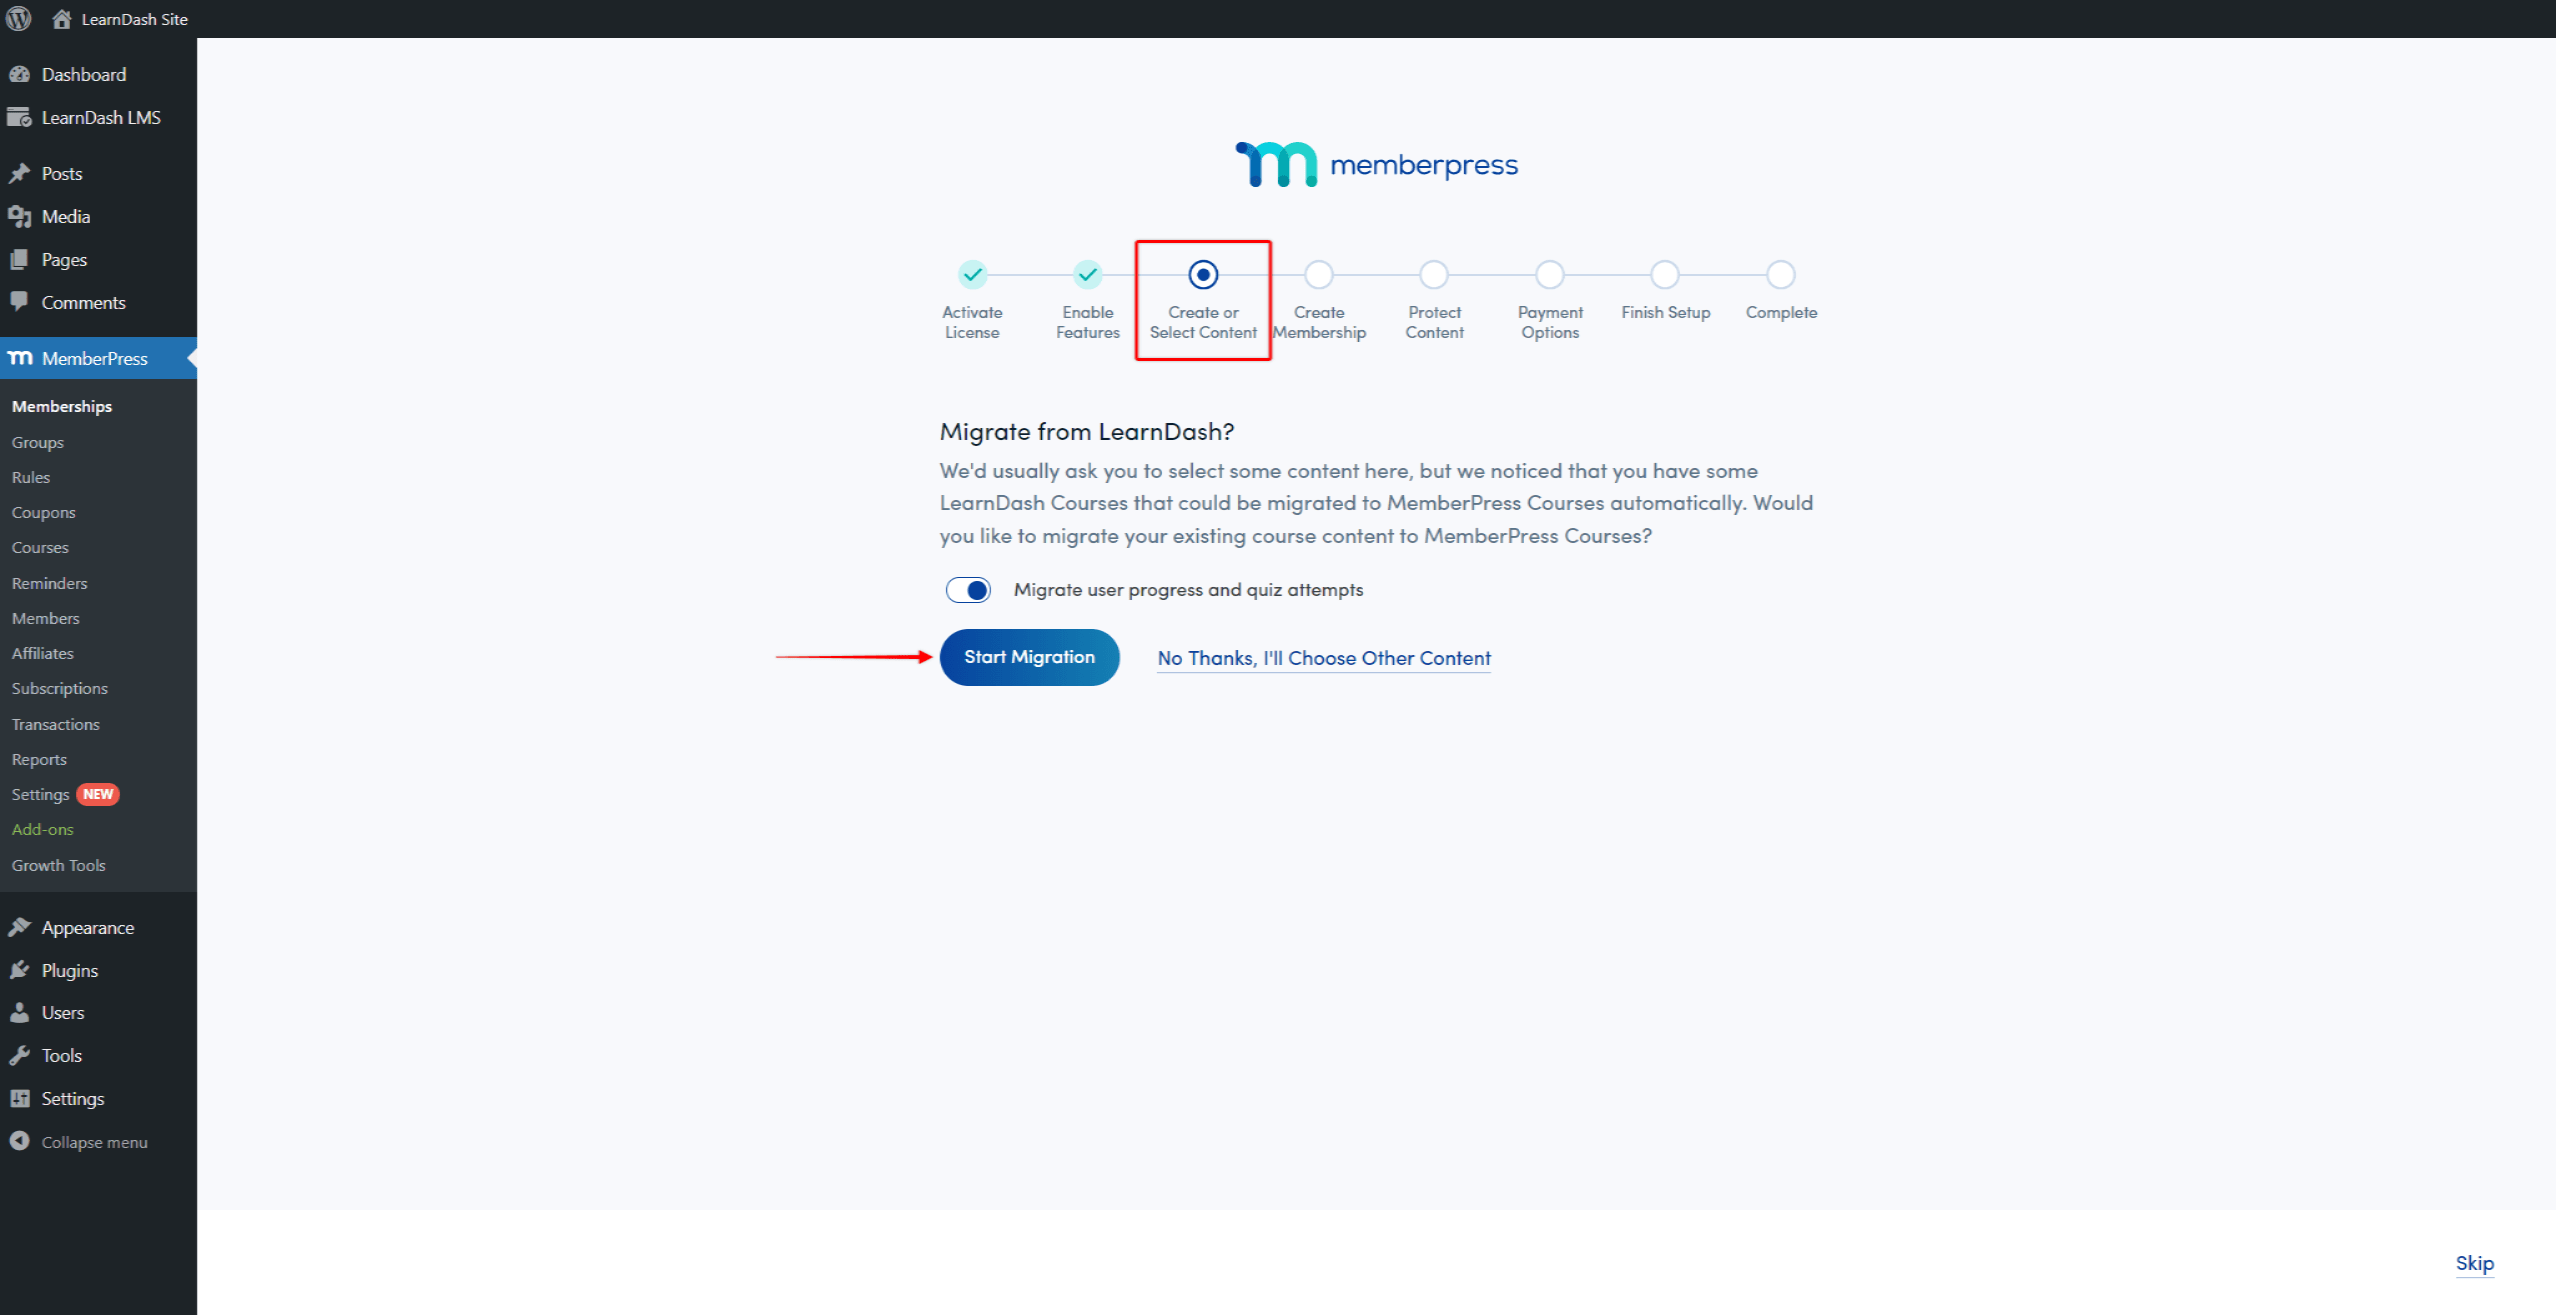Click the Plugins icon in sidebar
The height and width of the screenshot is (1315, 2556).
(22, 969)
